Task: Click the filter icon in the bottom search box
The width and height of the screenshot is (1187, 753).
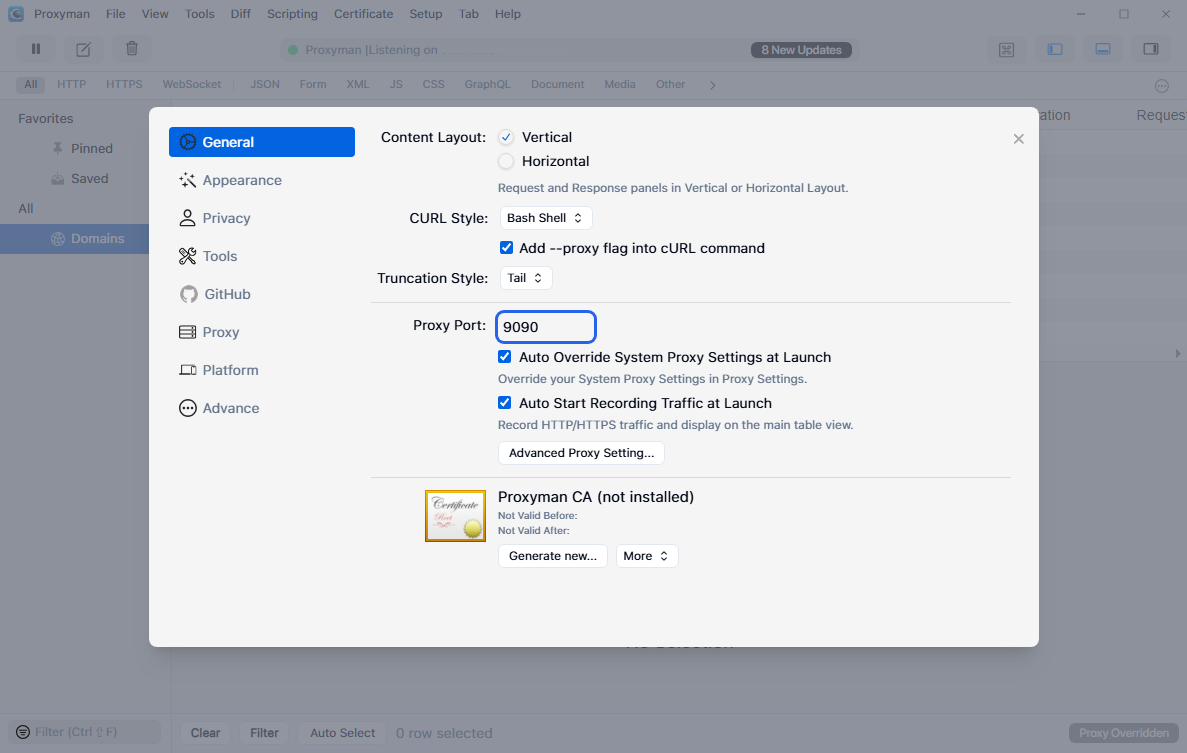Action: coord(23,732)
